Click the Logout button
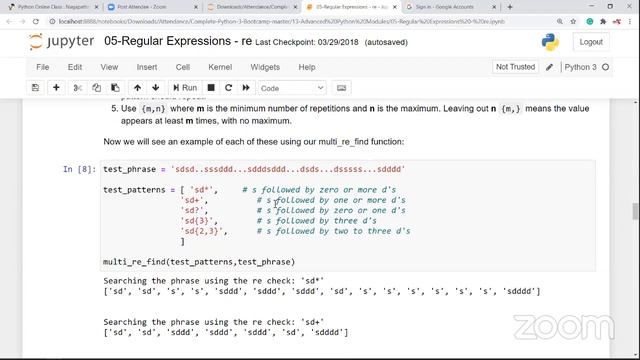640x360 pixels. [x=591, y=42]
